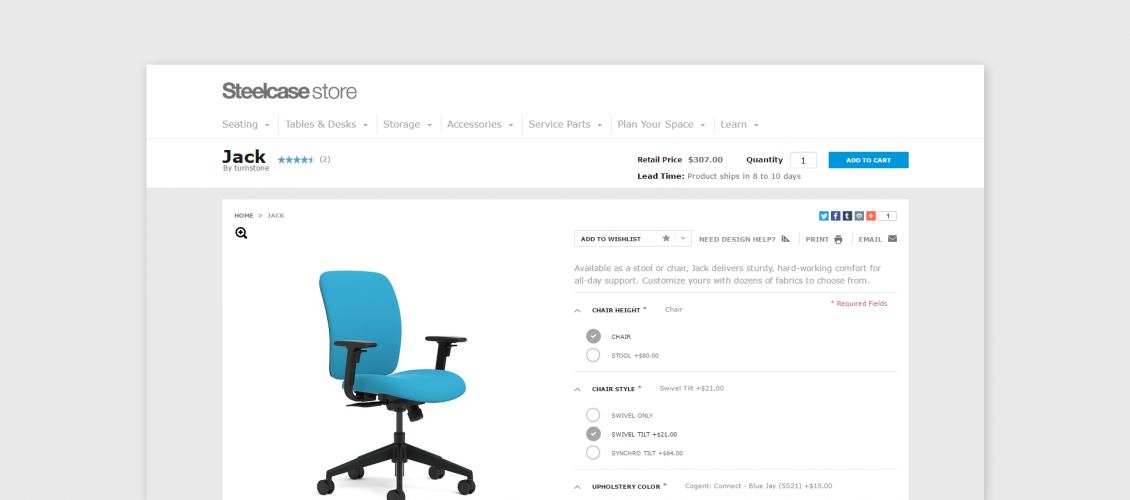
Task: Select the Stool +$80.00 option
Action: 593,355
